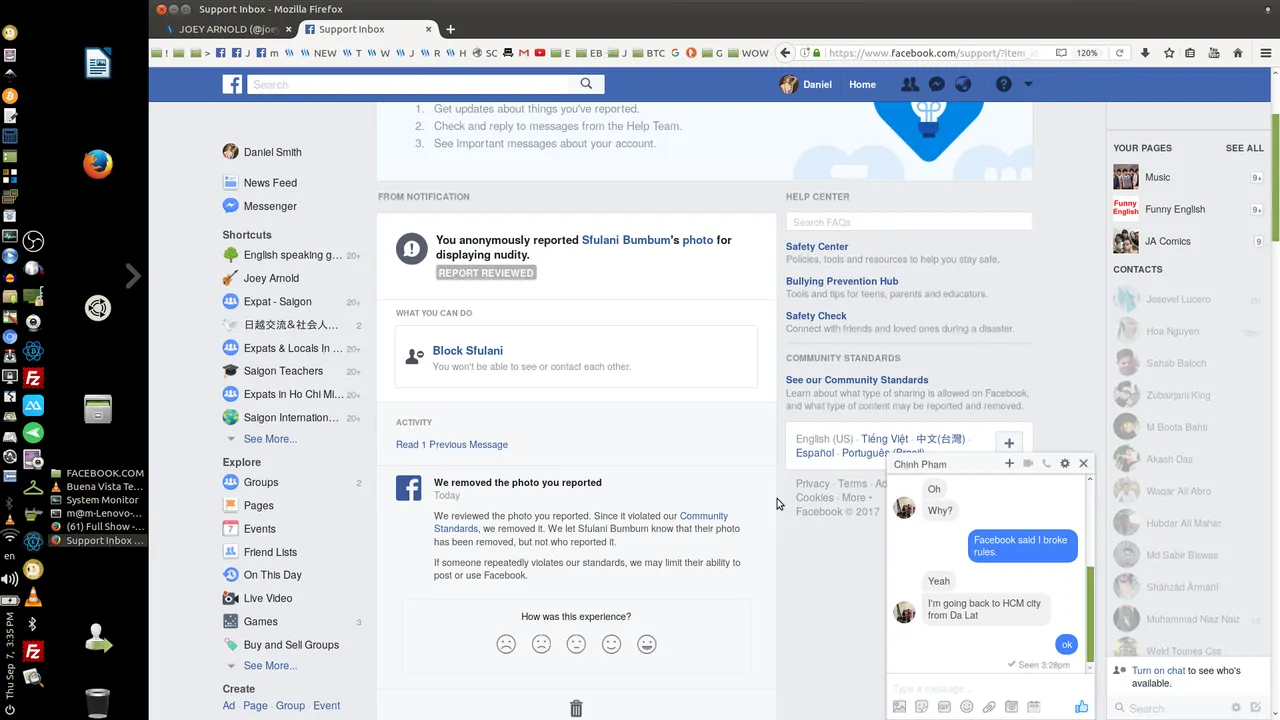Viewport: 1280px width, 720px height.
Task: Click Turn on chat link
Action: point(1158,671)
